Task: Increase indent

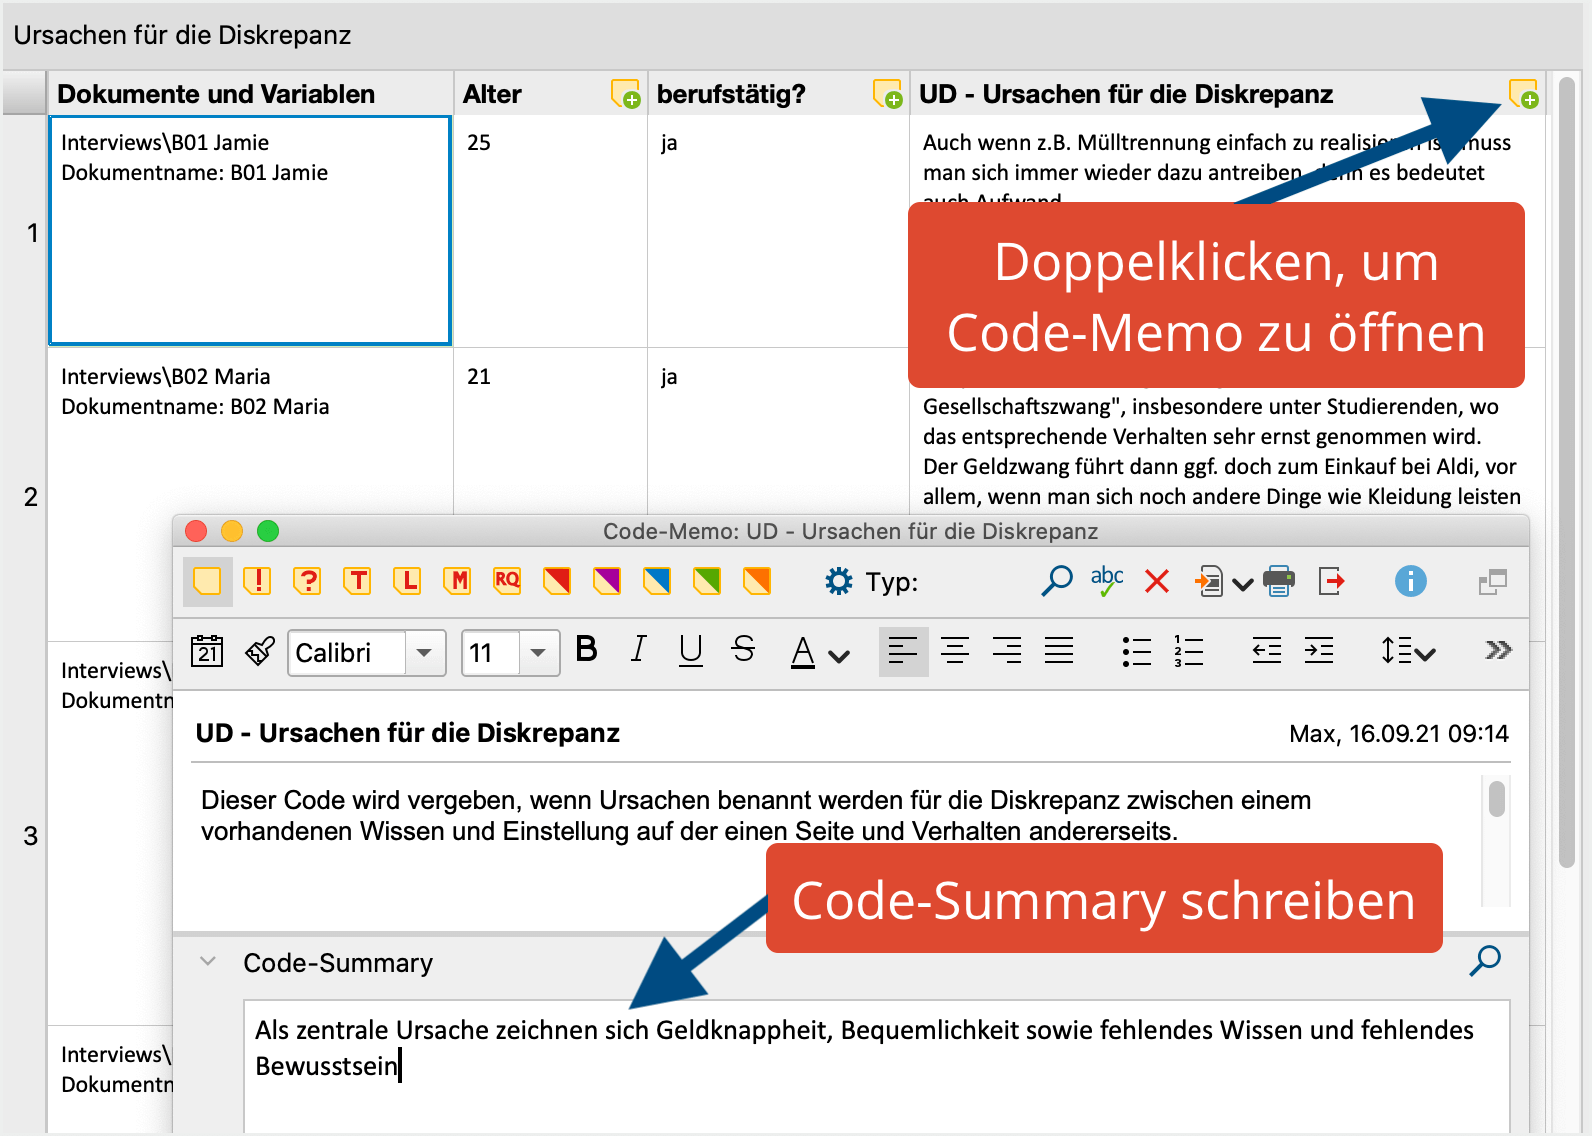Action: 1319,651
